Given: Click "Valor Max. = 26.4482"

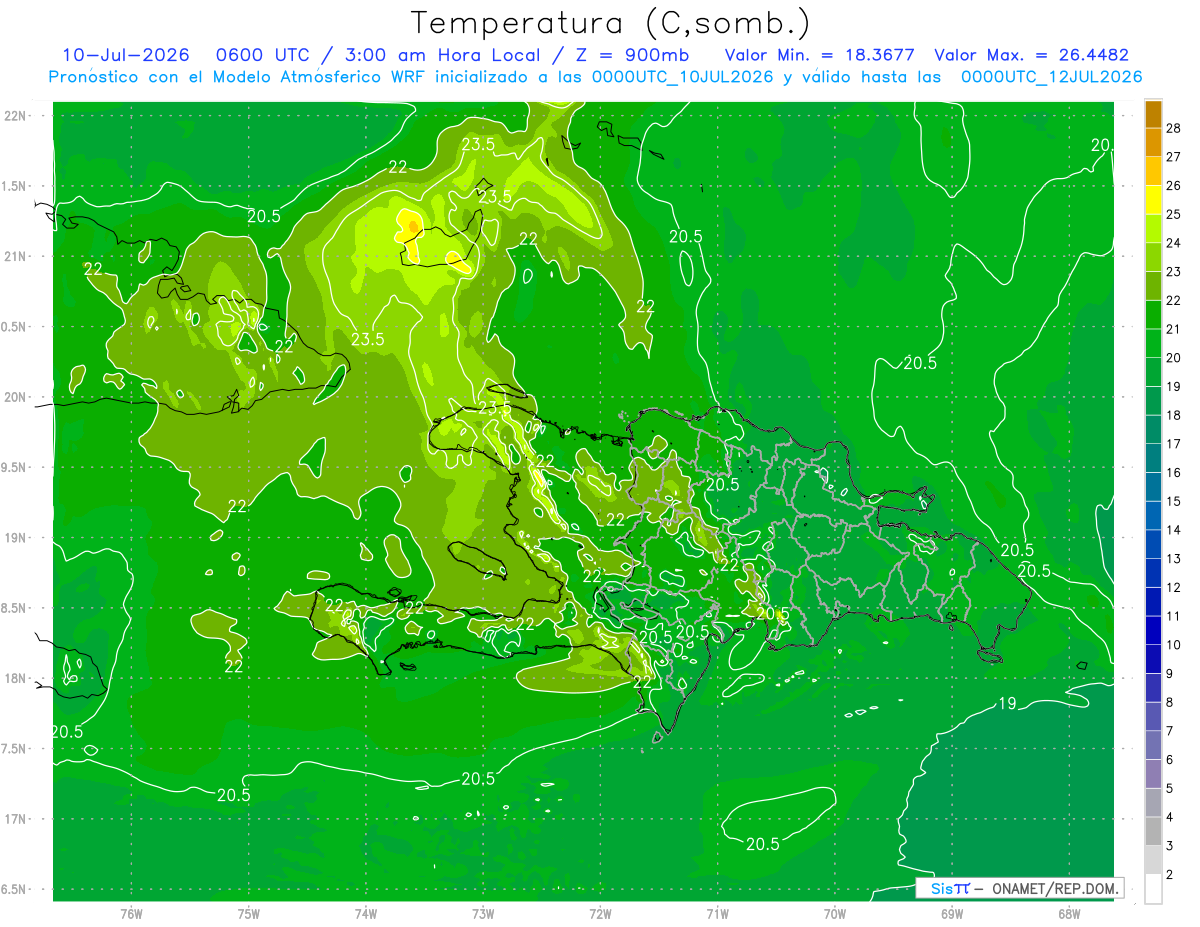Looking at the screenshot, I should coord(1031,55).
